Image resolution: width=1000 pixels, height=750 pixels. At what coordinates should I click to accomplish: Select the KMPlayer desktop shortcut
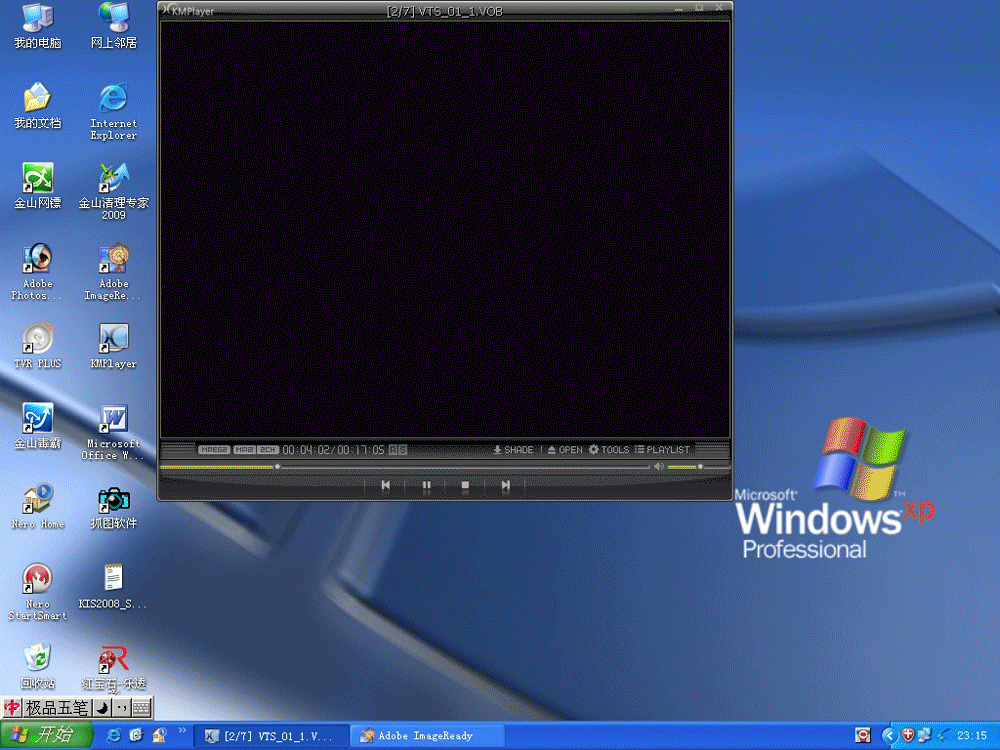[114, 346]
